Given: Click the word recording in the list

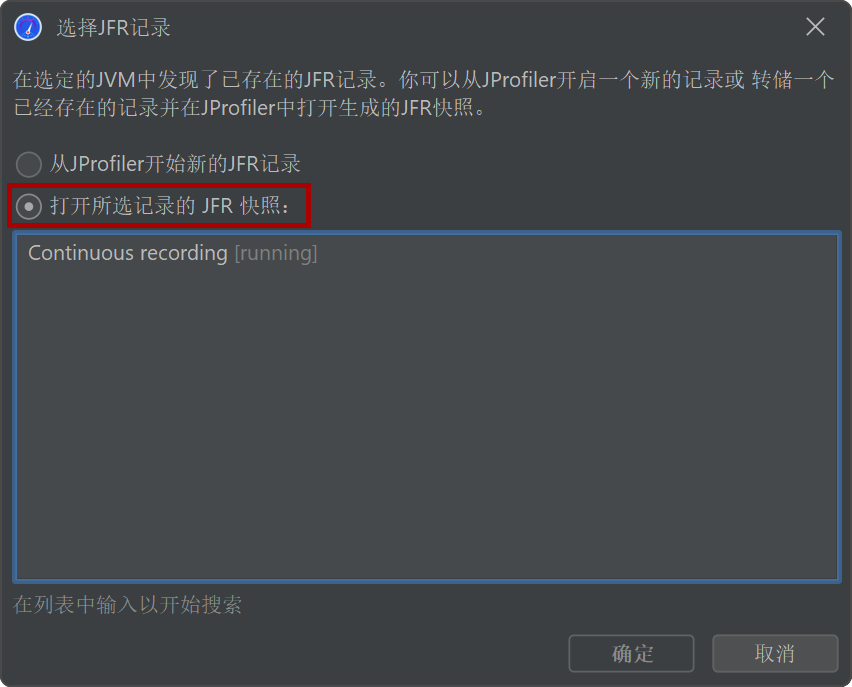Looking at the screenshot, I should (x=184, y=254).
